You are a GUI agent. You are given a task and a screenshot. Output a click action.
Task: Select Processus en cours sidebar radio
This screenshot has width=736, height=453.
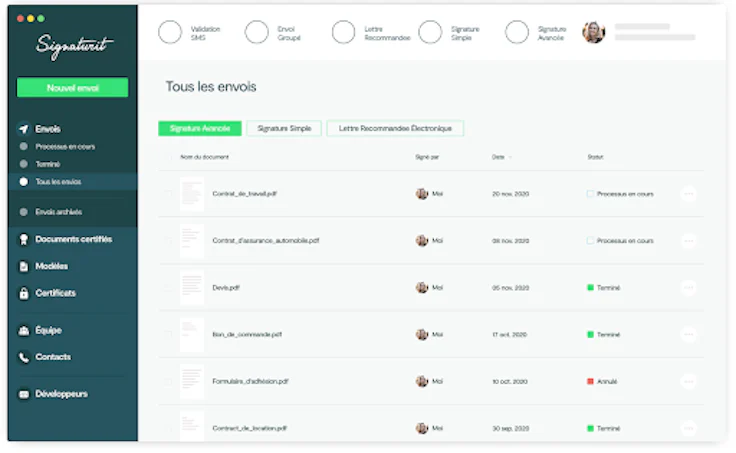pyautogui.click(x=23, y=146)
